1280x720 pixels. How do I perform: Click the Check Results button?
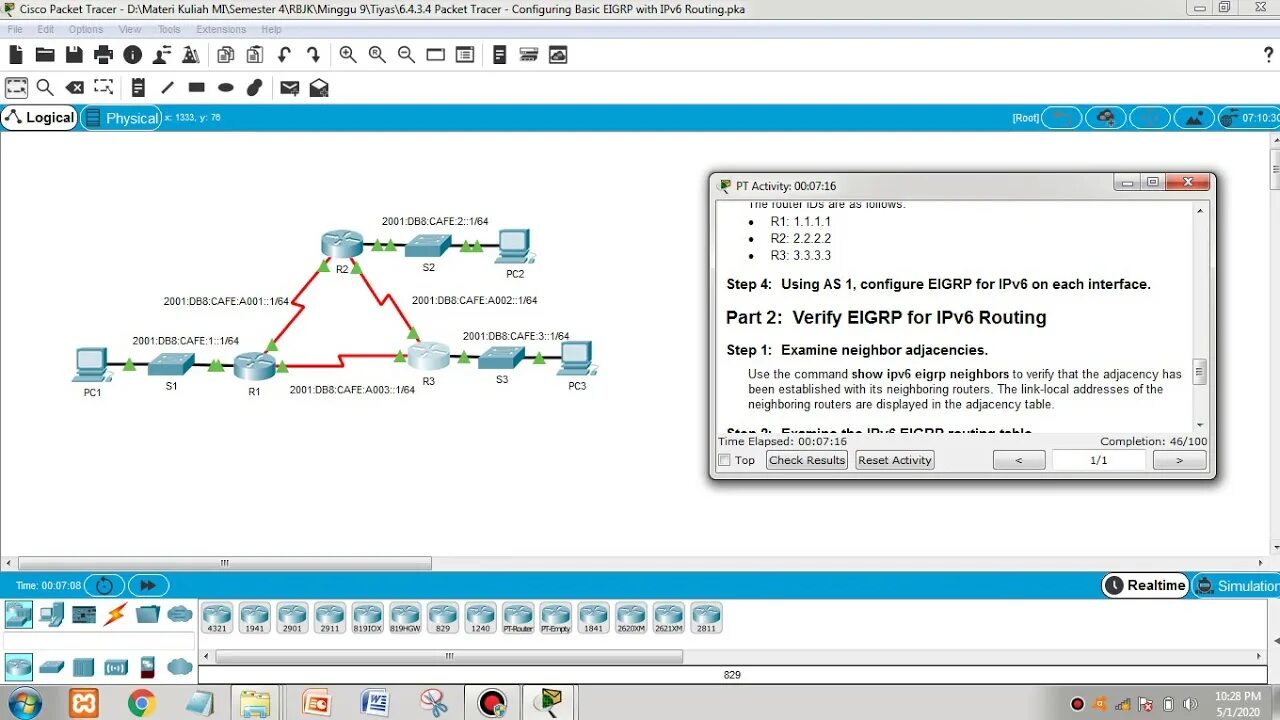(x=807, y=460)
